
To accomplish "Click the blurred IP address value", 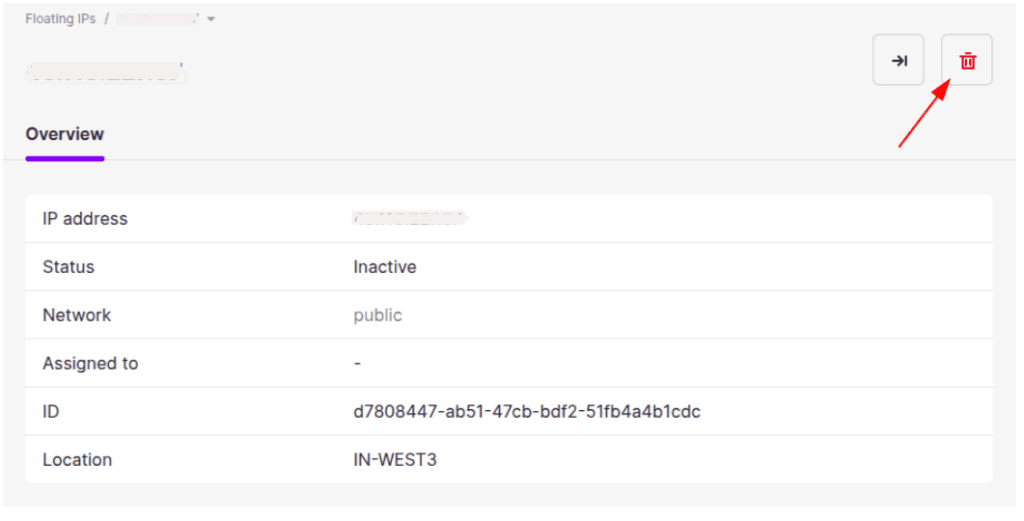I will tap(409, 218).
